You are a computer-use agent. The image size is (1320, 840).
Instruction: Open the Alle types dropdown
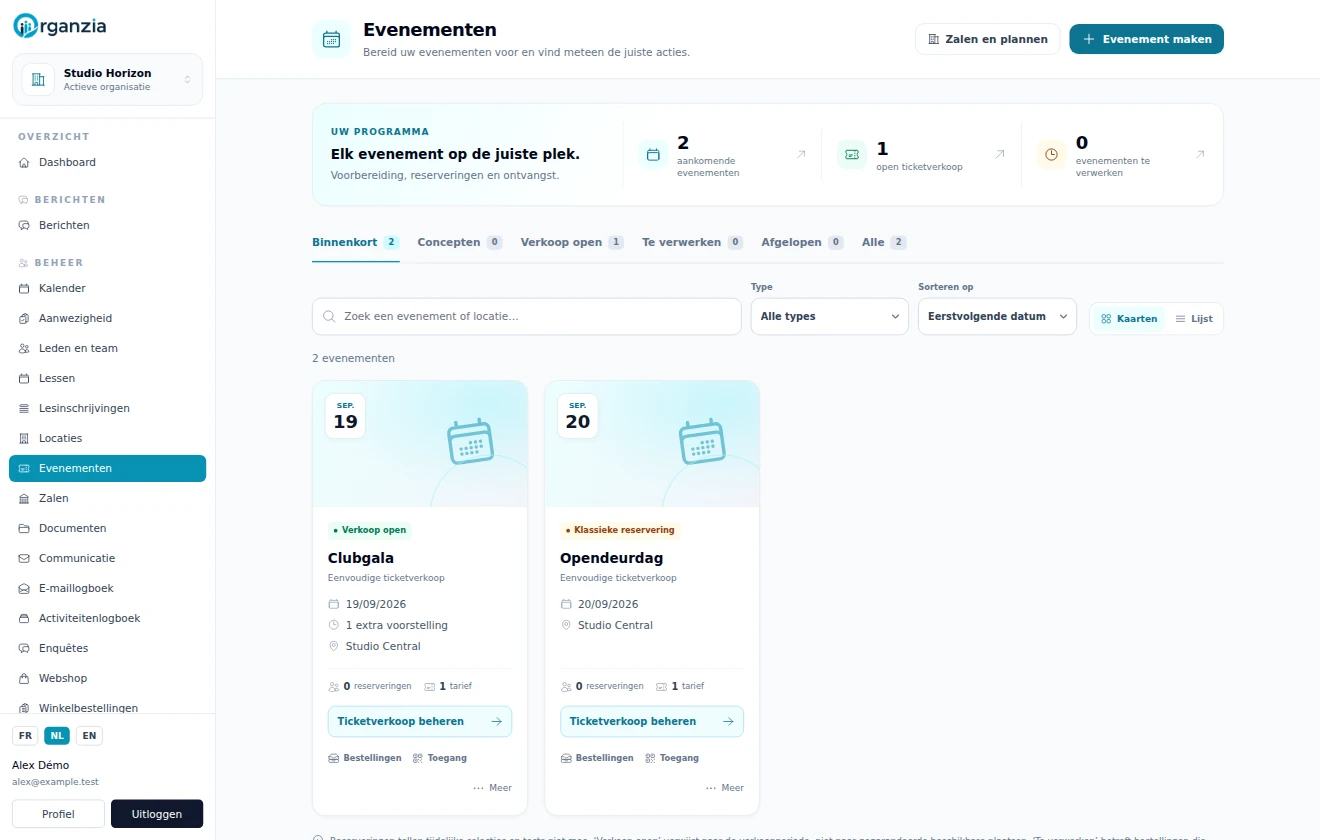830,316
